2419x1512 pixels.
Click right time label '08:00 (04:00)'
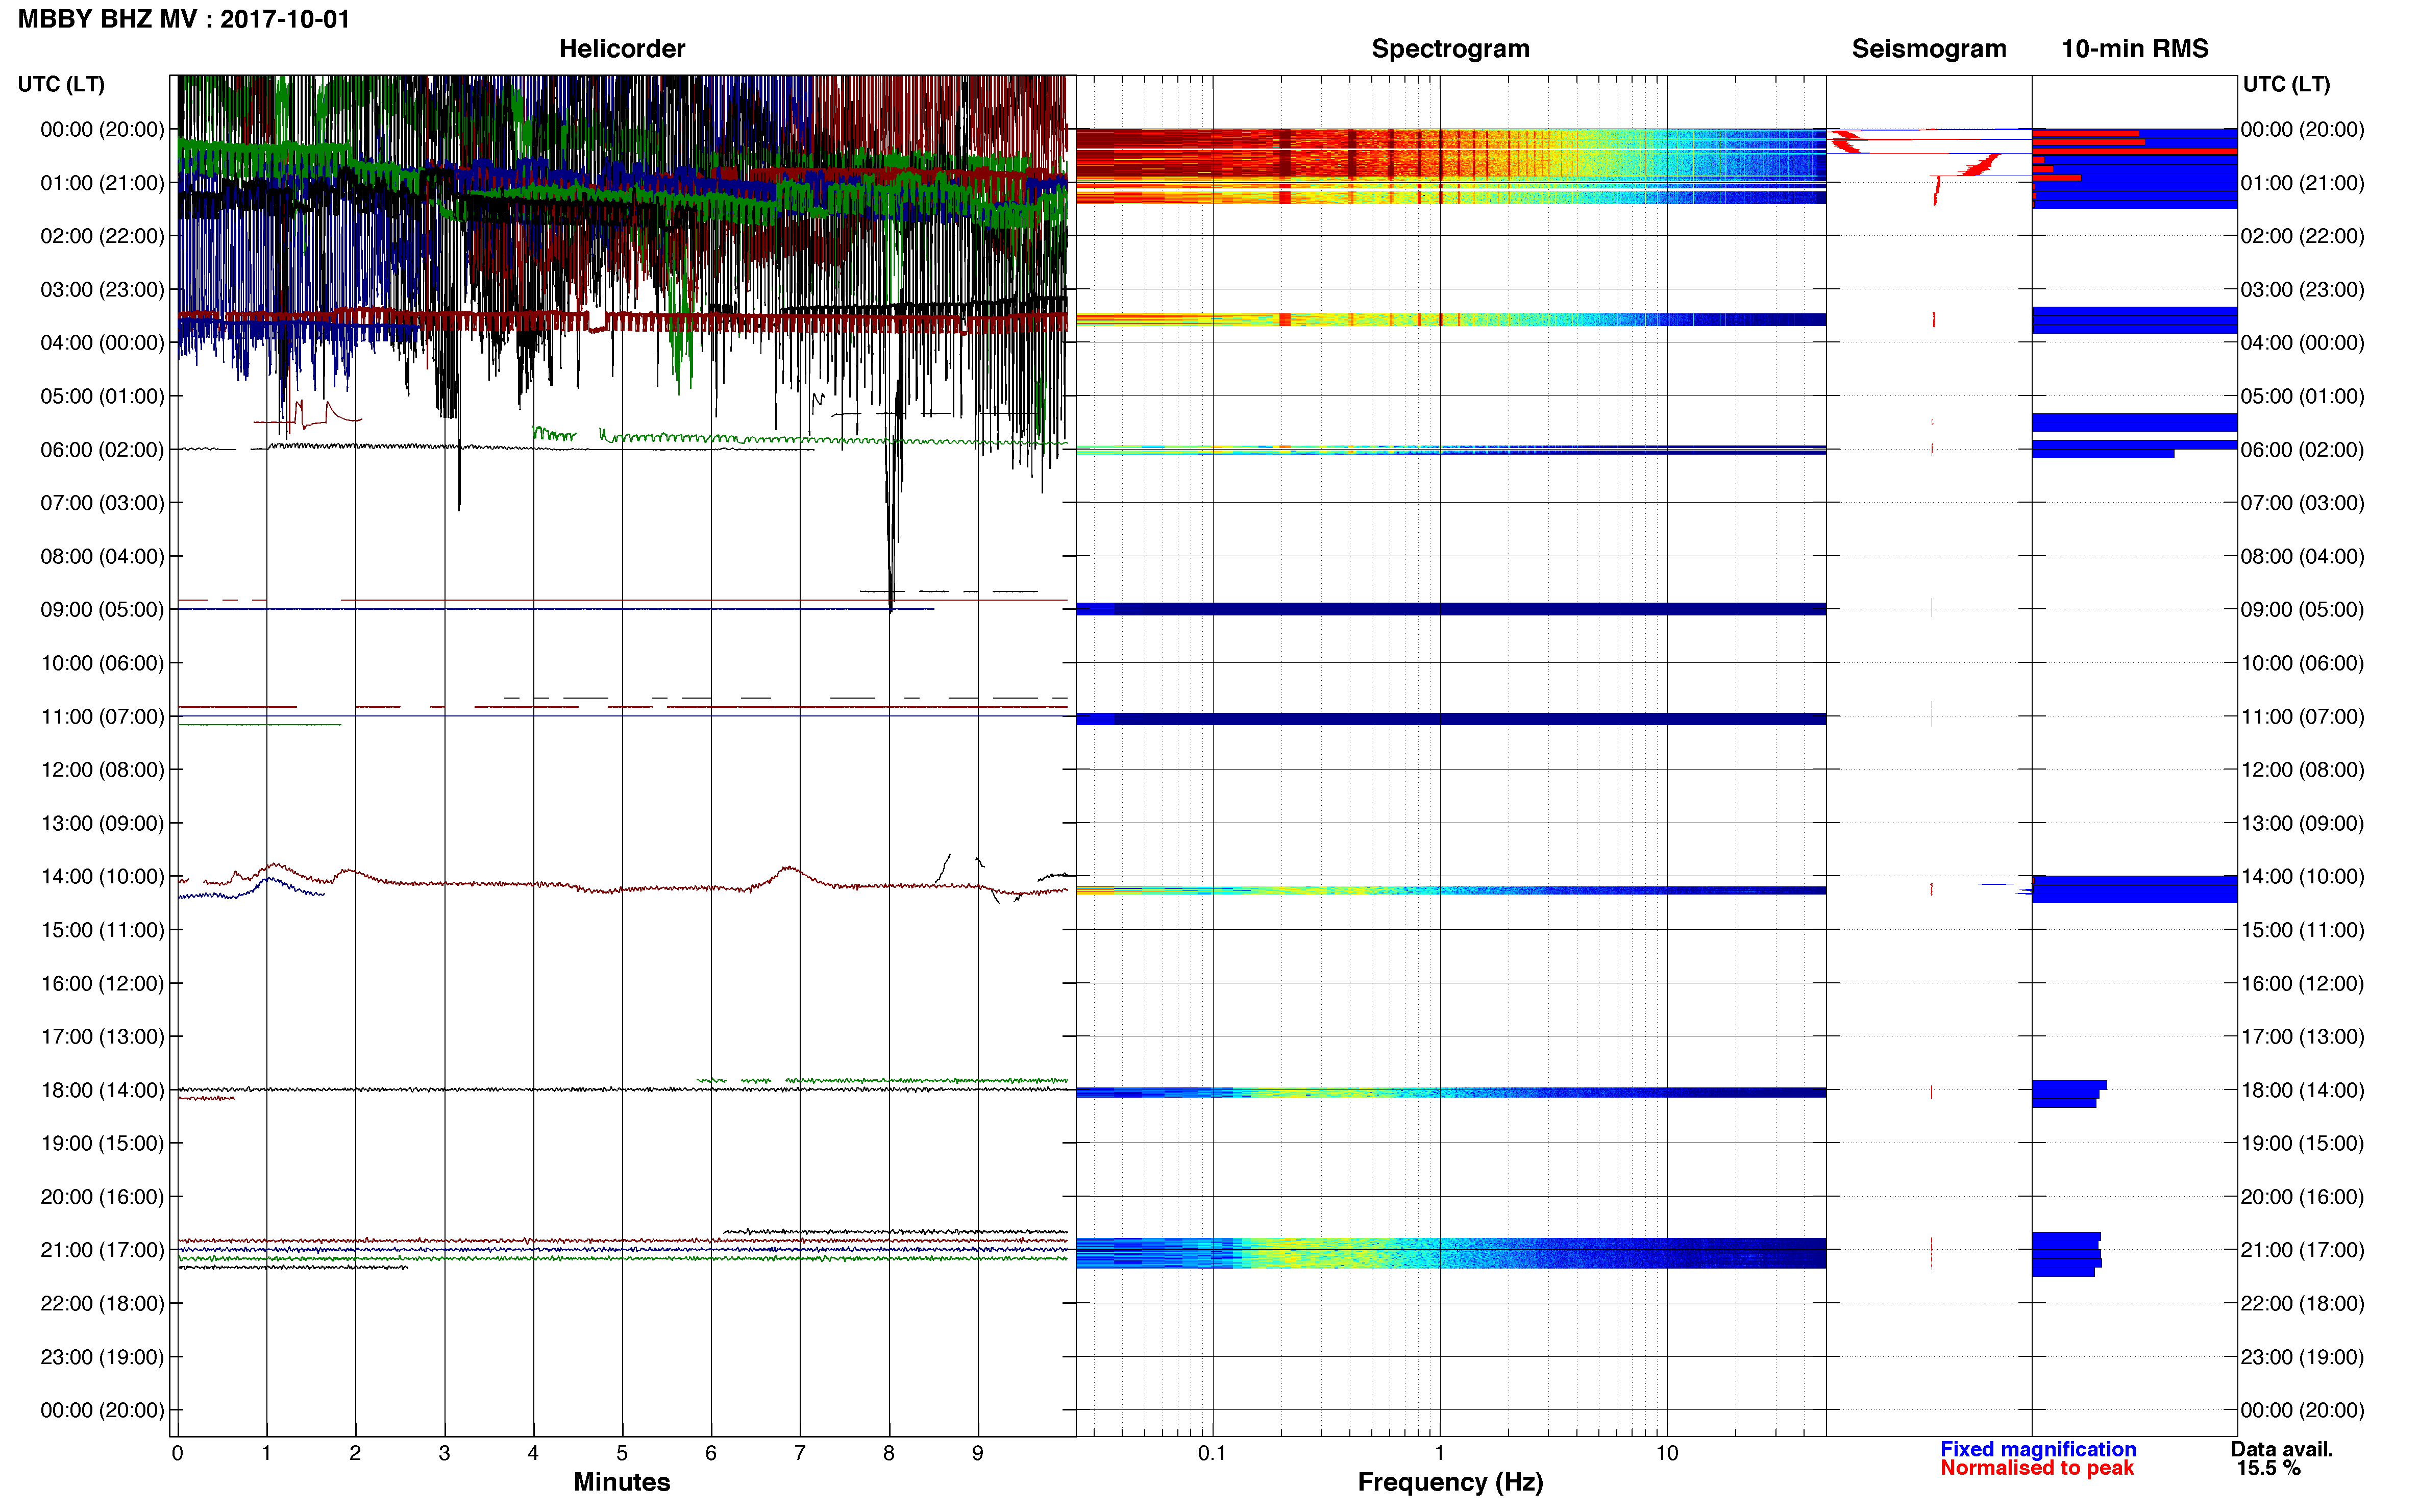2302,556
